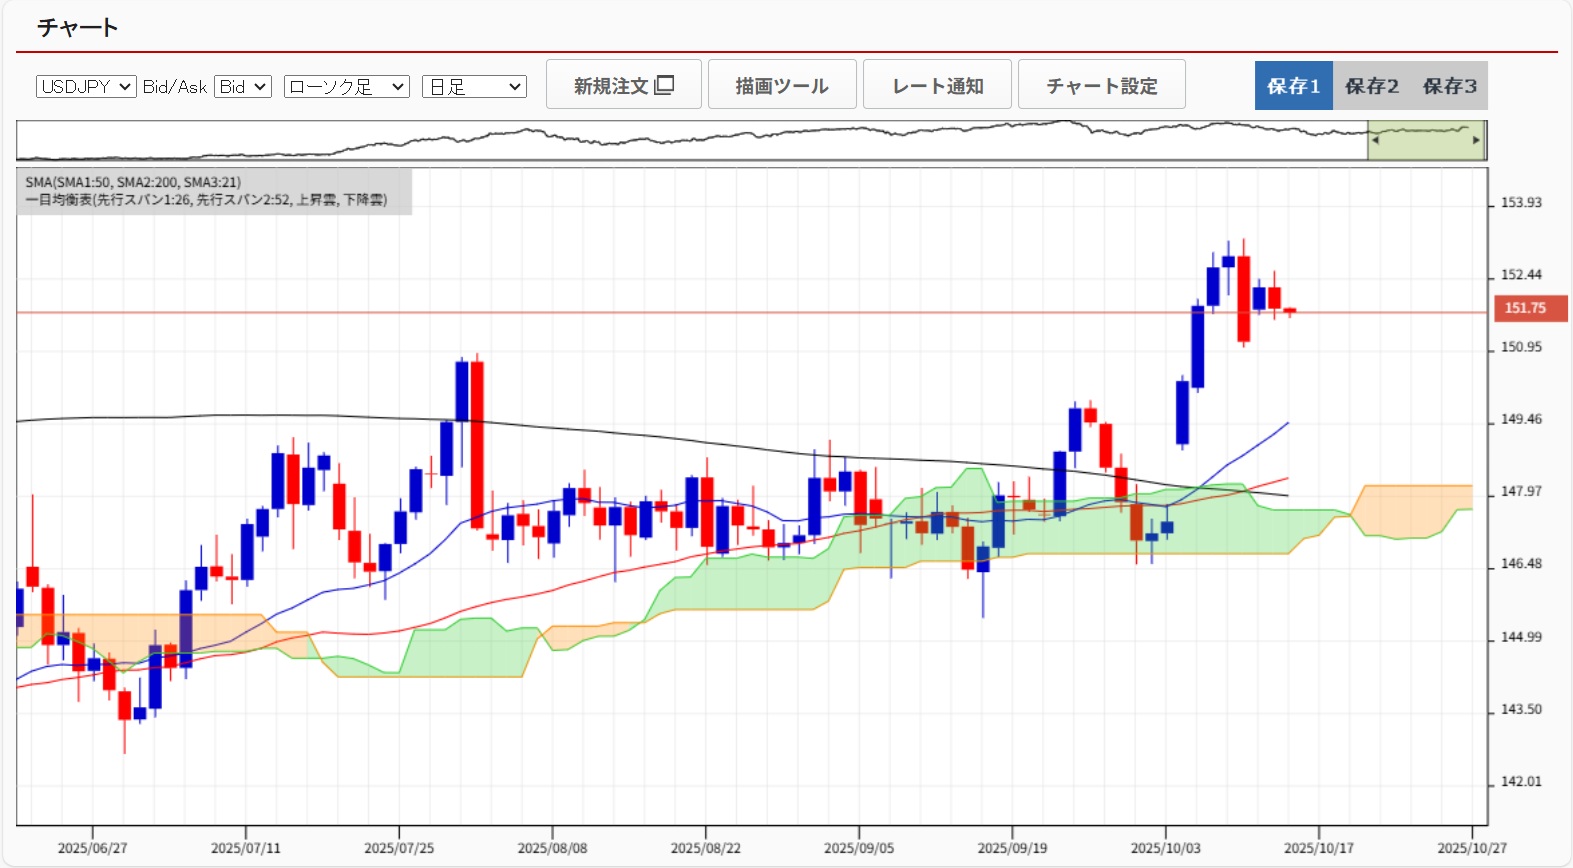Viewport: 1573px width, 868px height.
Task: Open the ローソク足 chart type dropdown
Action: (x=346, y=87)
